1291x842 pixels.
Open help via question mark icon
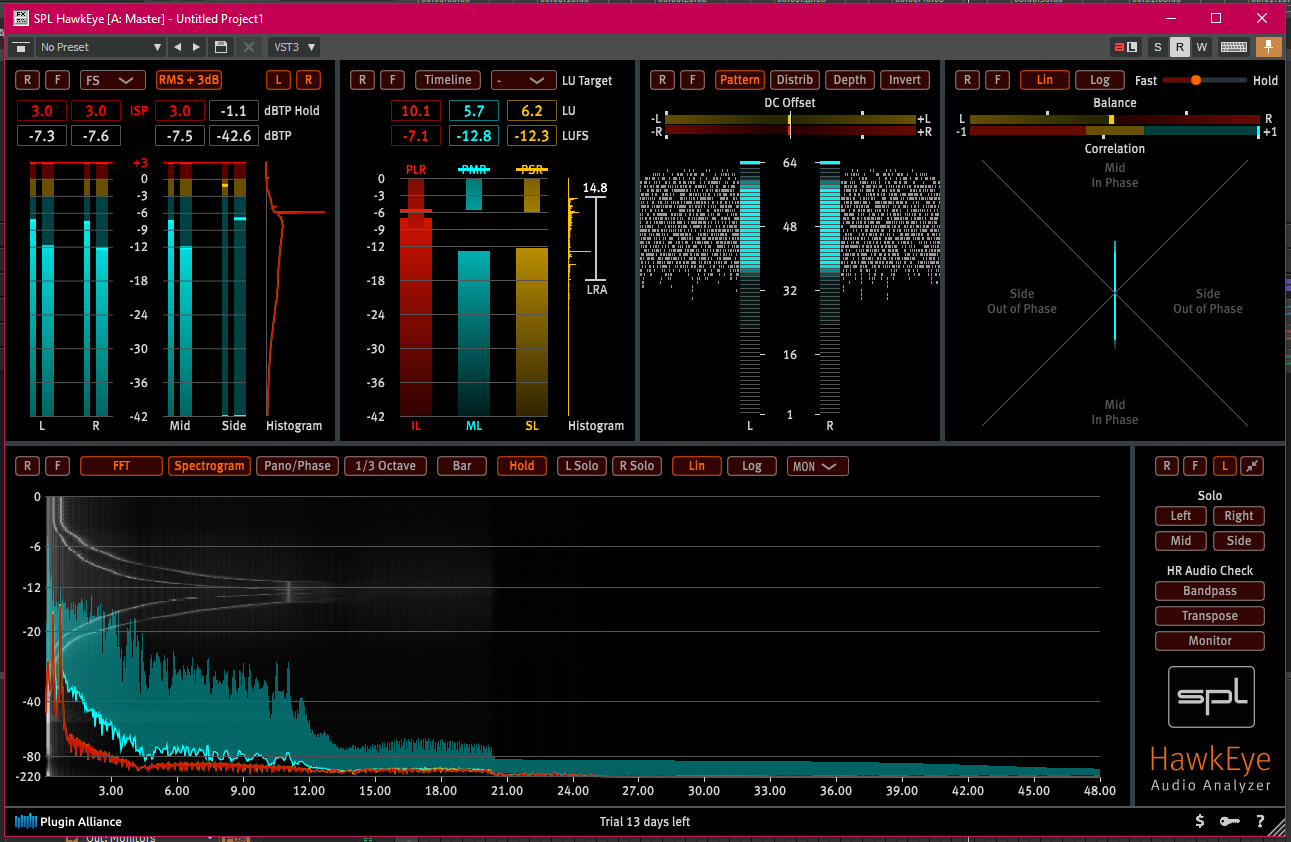tap(1260, 821)
